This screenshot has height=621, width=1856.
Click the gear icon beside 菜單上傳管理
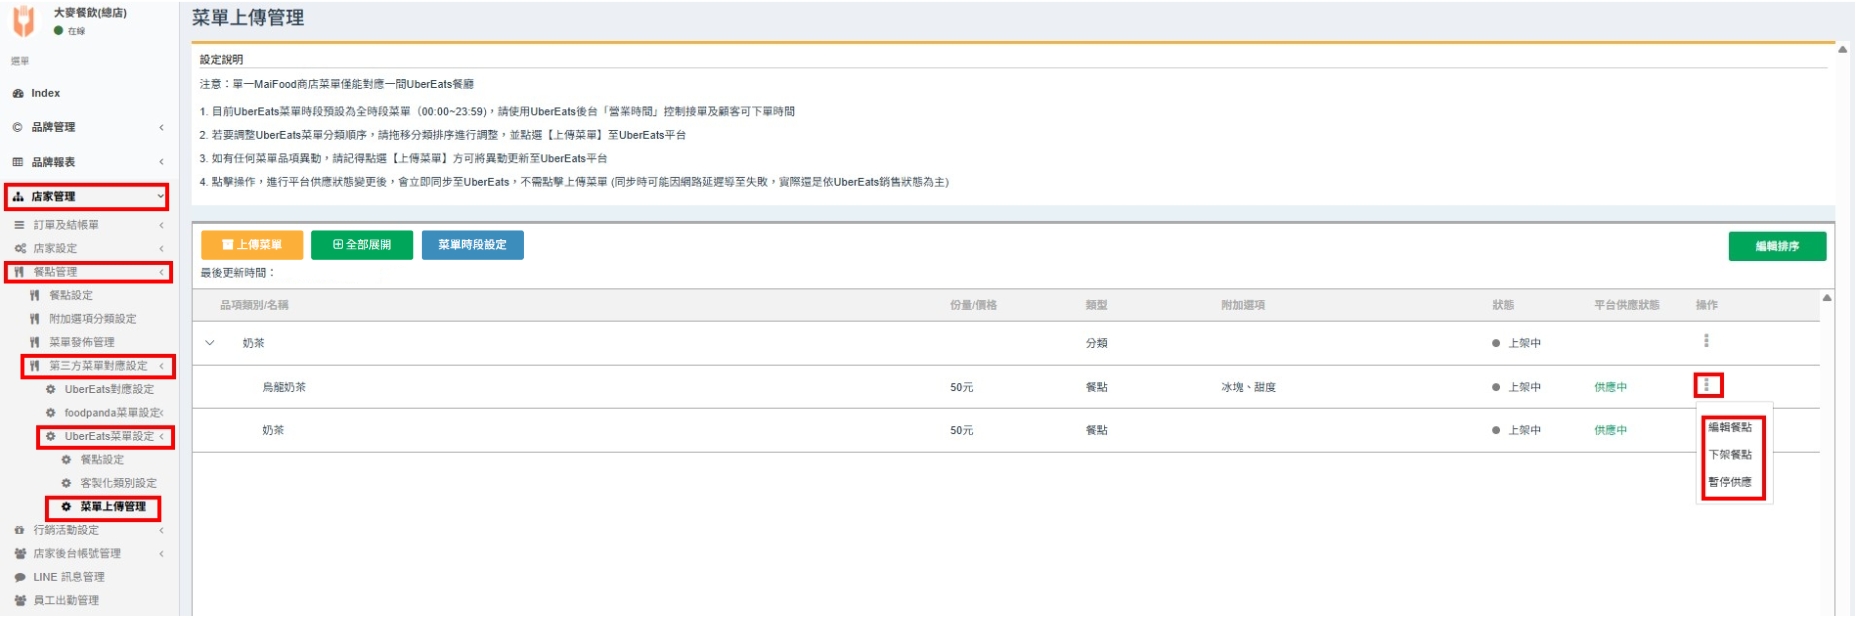[67, 507]
